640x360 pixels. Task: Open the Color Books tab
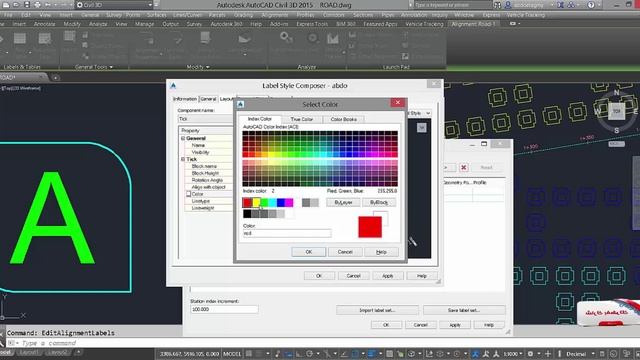344,119
